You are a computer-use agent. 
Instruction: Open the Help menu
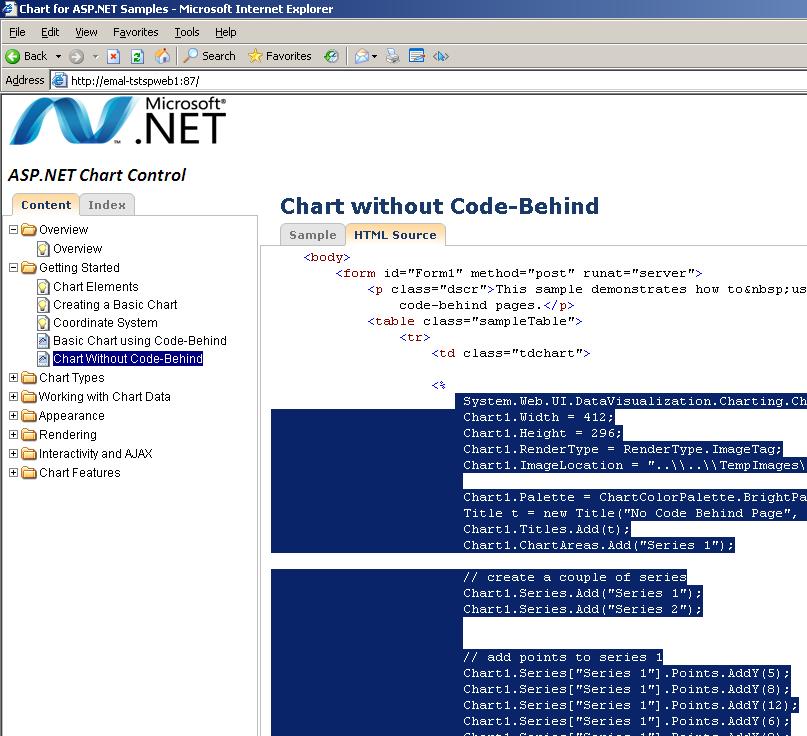tap(225, 32)
